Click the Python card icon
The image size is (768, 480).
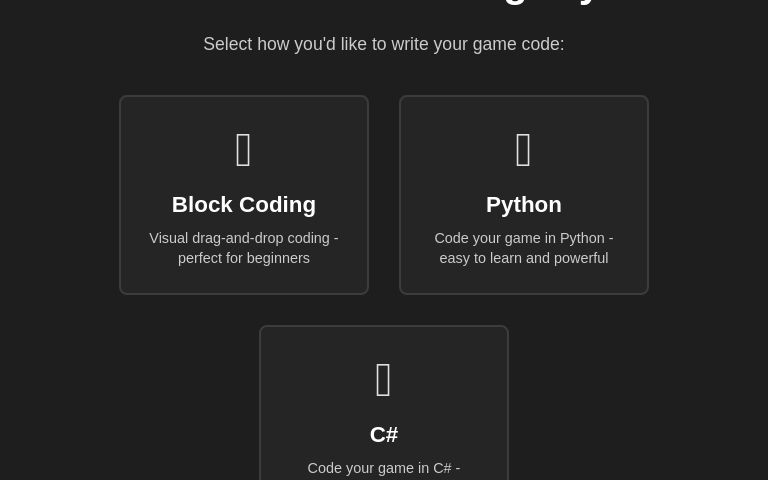tap(523, 150)
